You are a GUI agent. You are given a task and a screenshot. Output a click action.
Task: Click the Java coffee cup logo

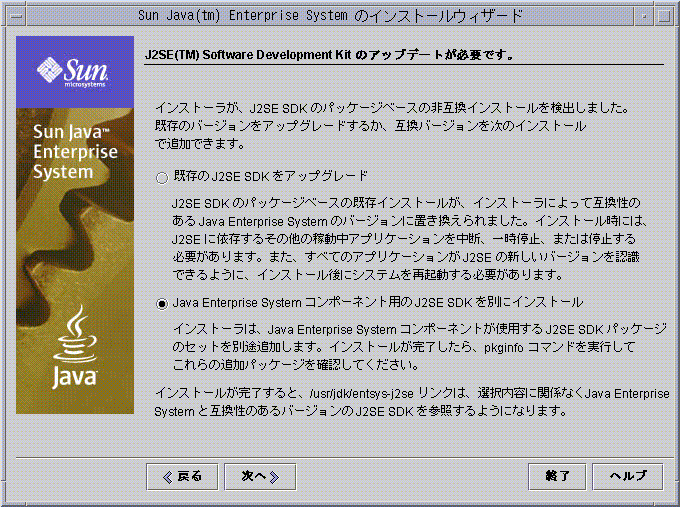[x=75, y=346]
